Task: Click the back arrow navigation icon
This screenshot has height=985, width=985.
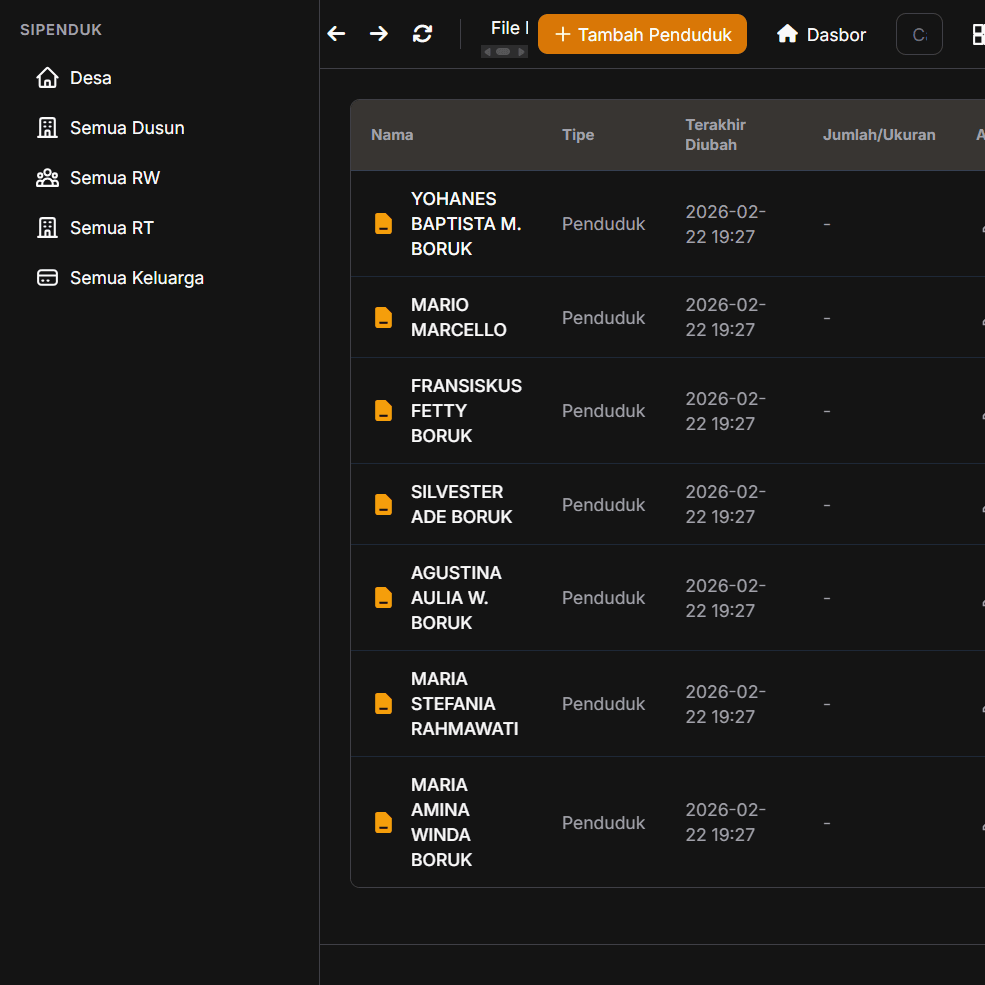Action: click(336, 34)
